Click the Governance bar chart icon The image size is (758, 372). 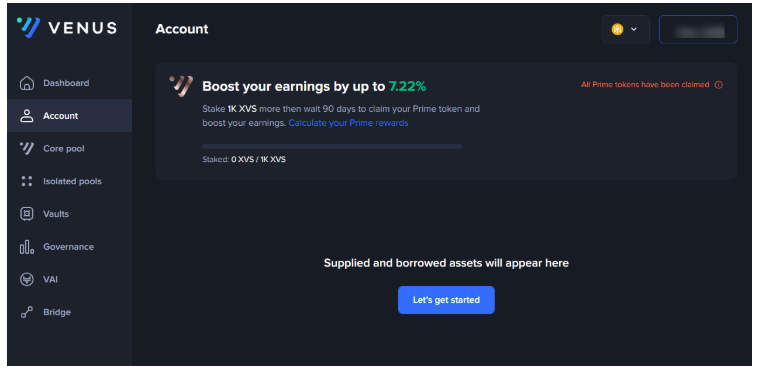(27, 247)
